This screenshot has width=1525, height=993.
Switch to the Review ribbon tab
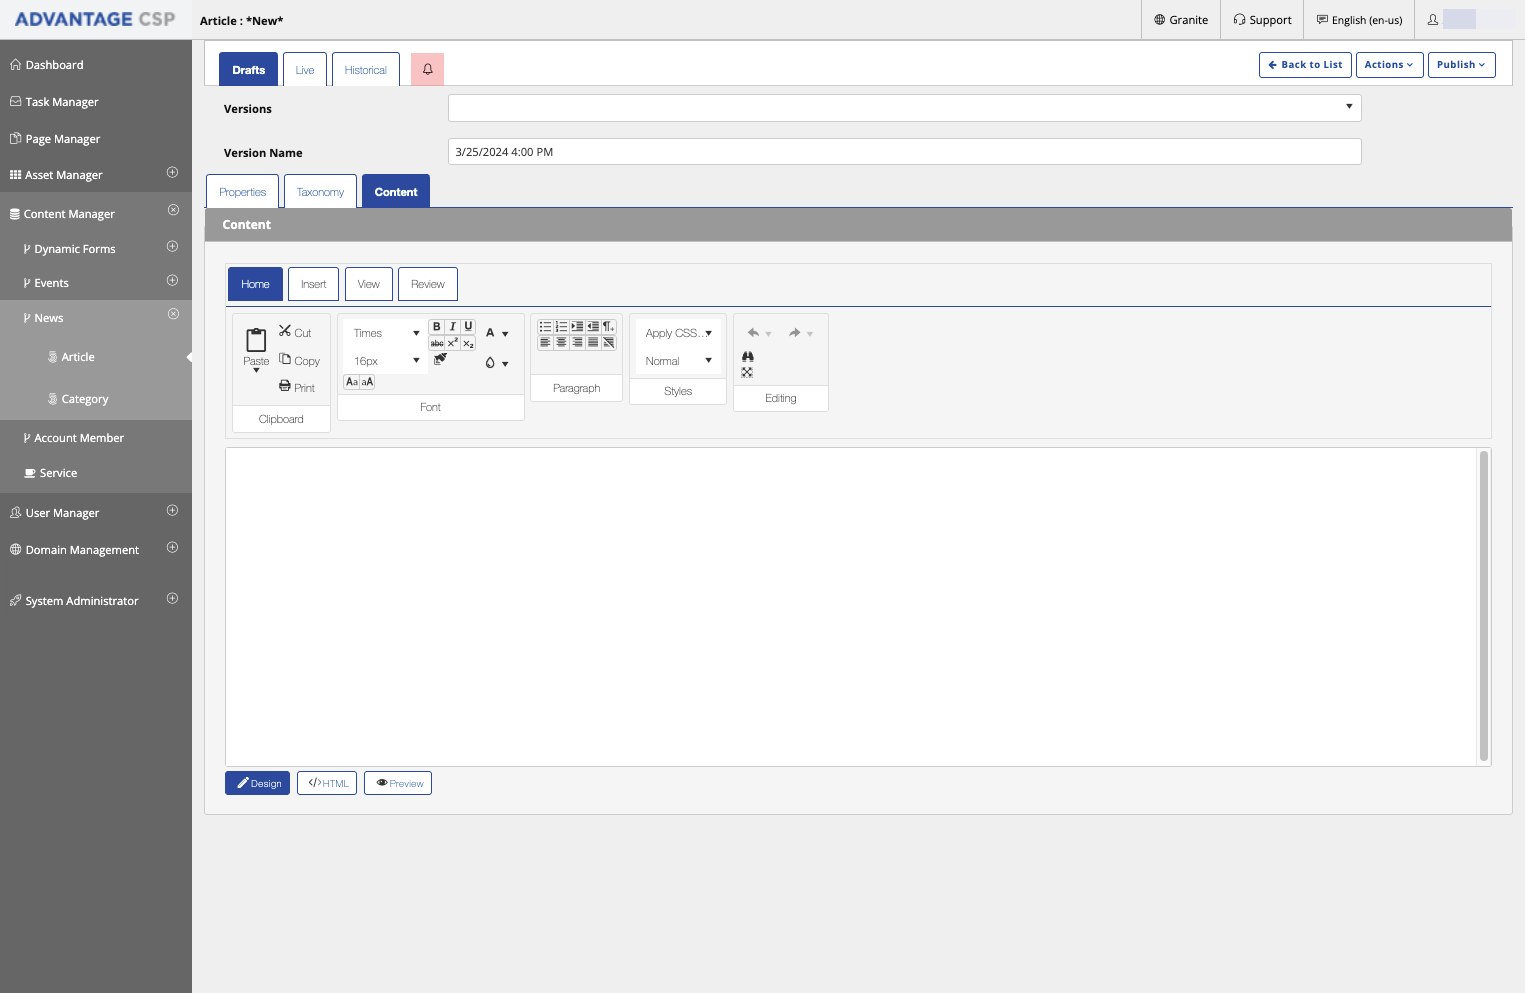[428, 284]
